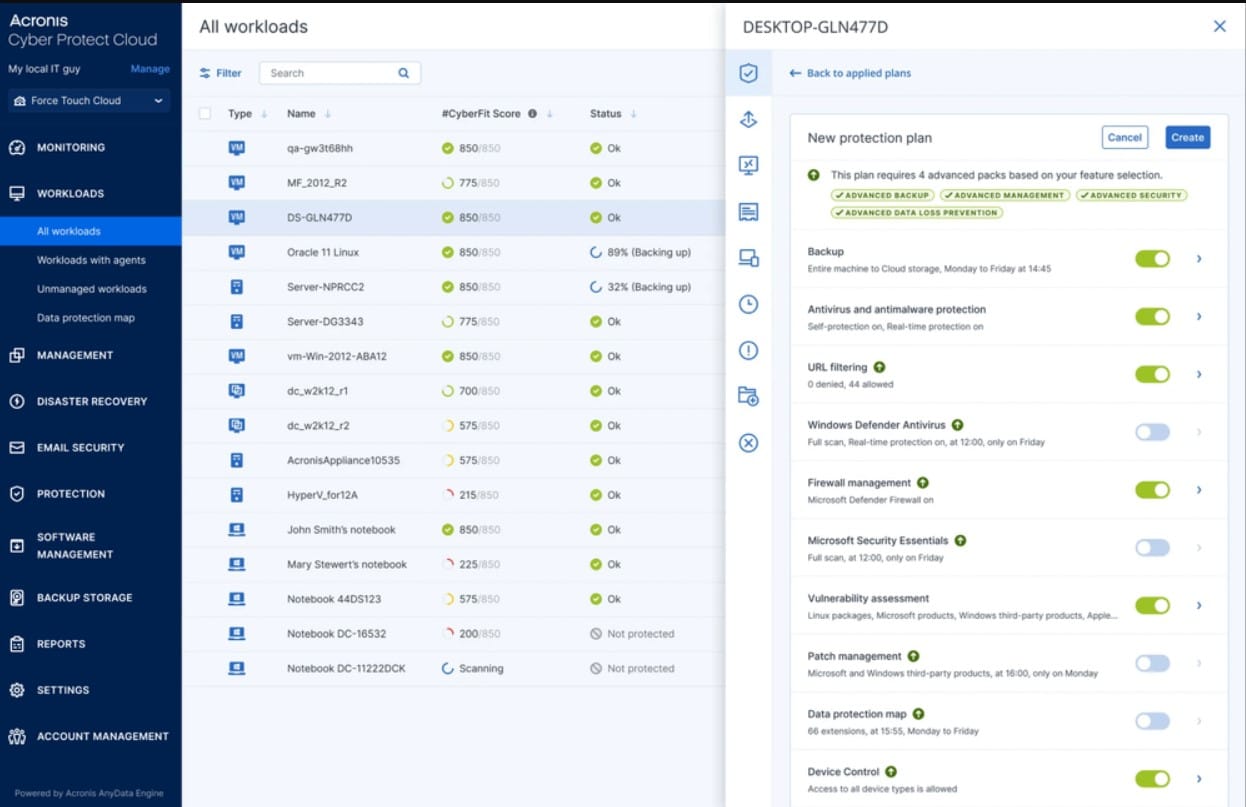Click the Disaster Recovery icon in left navigation
The width and height of the screenshot is (1246, 807).
click(x=17, y=402)
